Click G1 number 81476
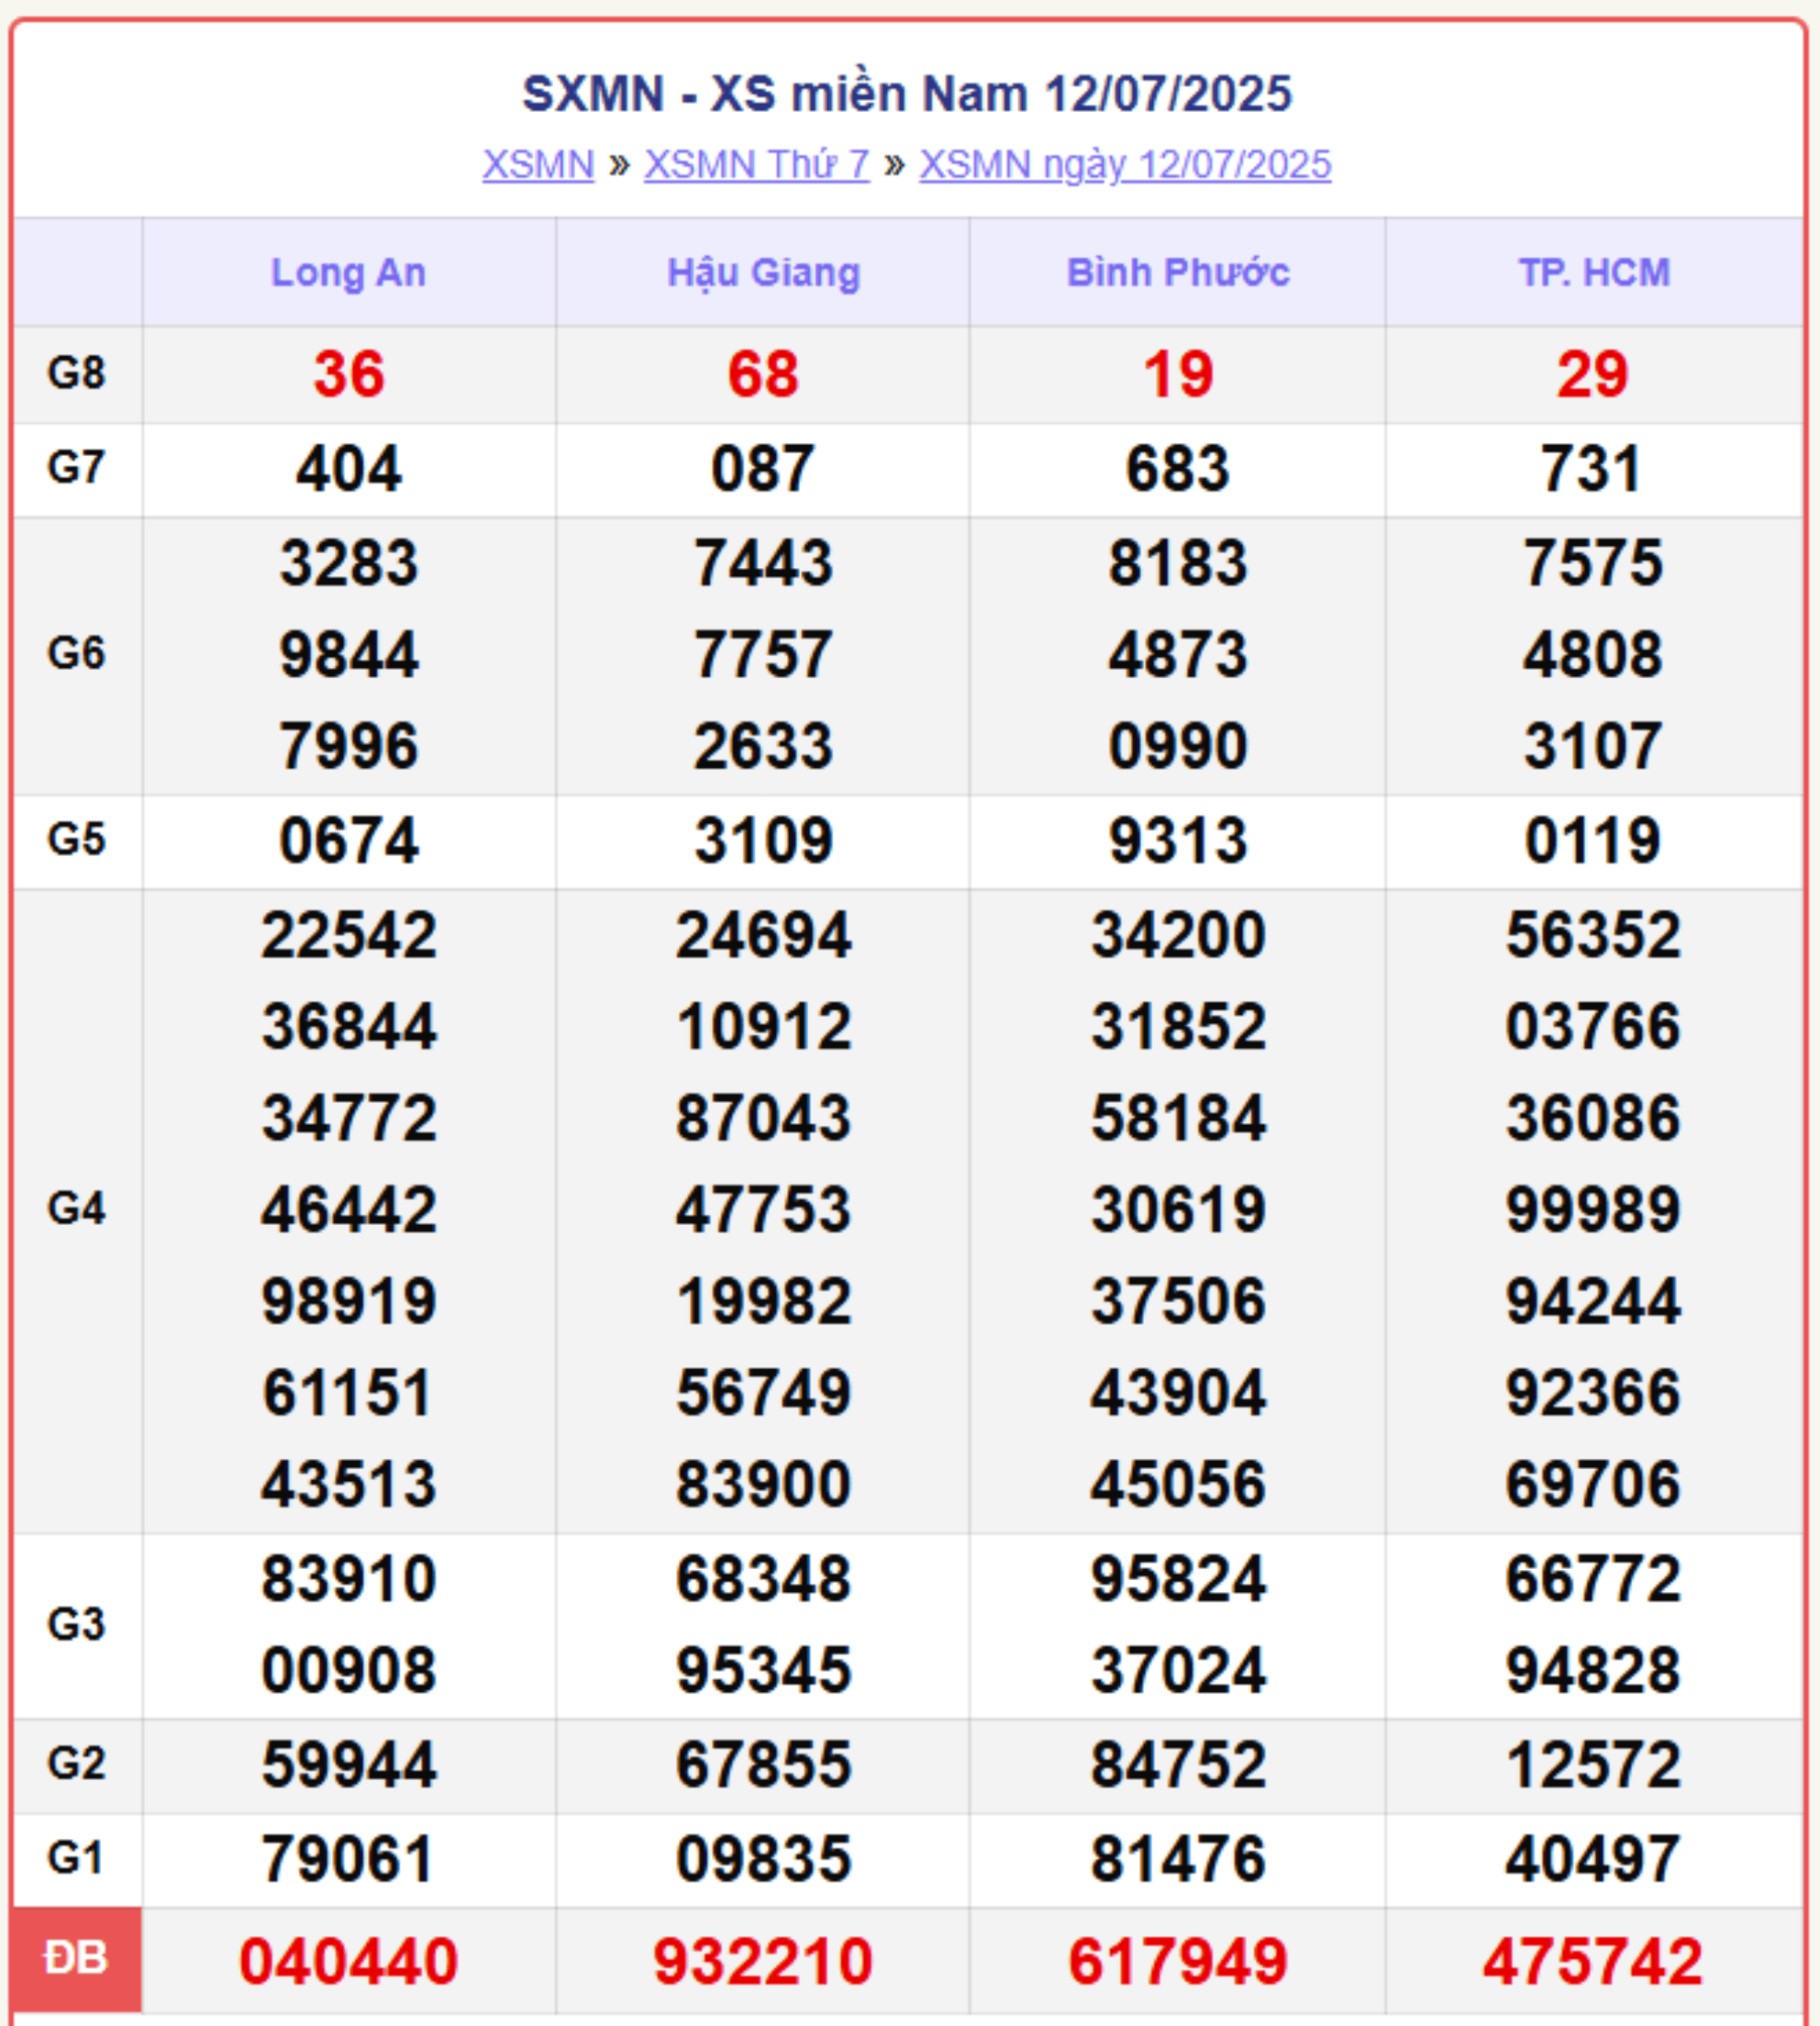The width and height of the screenshot is (1820, 2026). 1178,1859
